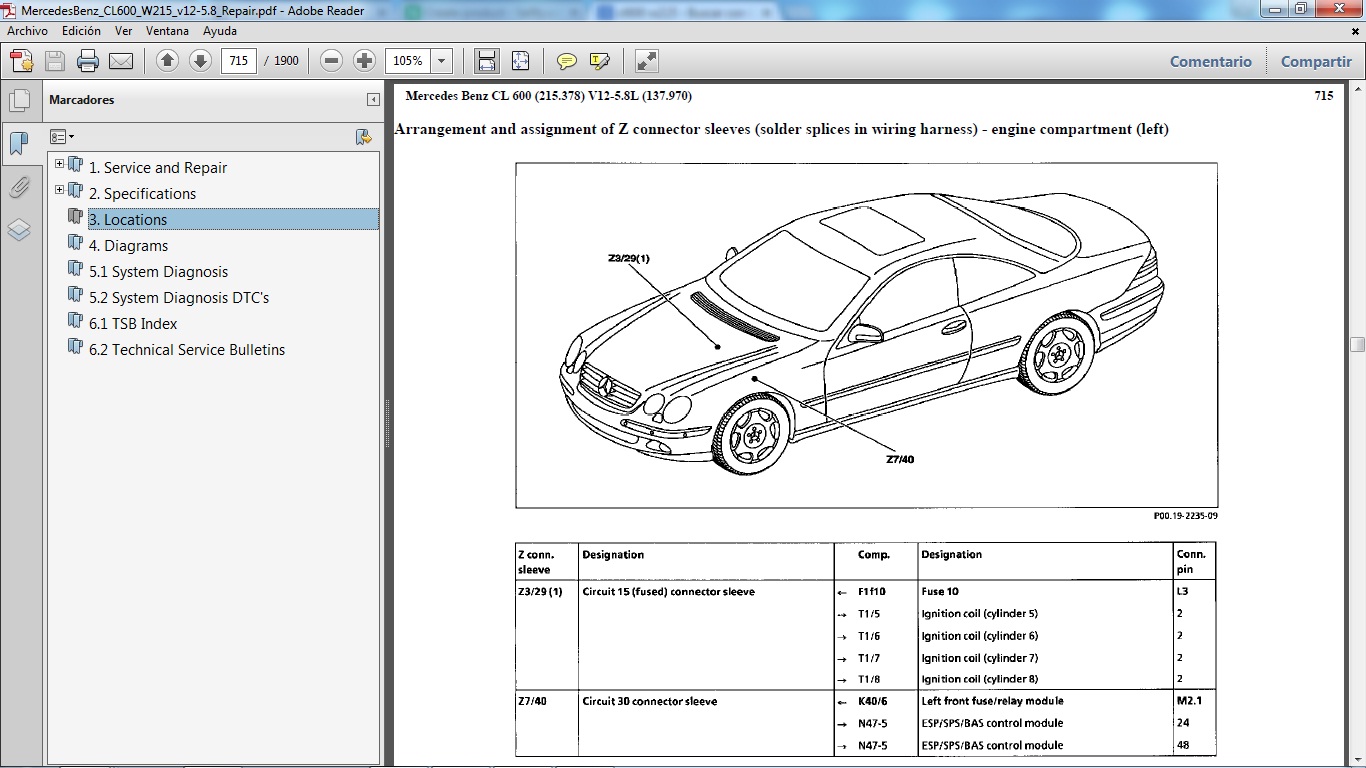1366x768 pixels.
Task: Zoom out with the minus button
Action: tap(332, 61)
